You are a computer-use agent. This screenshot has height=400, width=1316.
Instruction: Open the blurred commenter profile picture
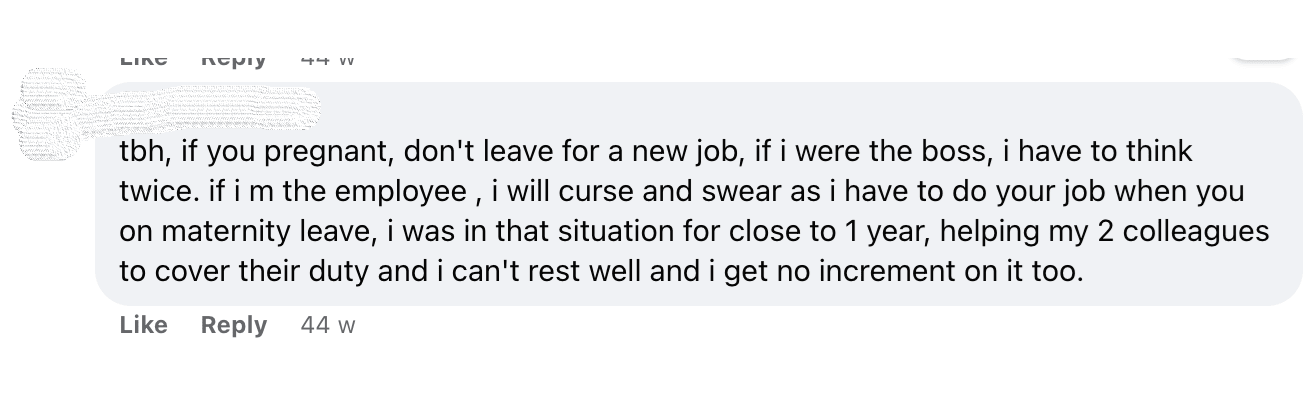[52, 115]
